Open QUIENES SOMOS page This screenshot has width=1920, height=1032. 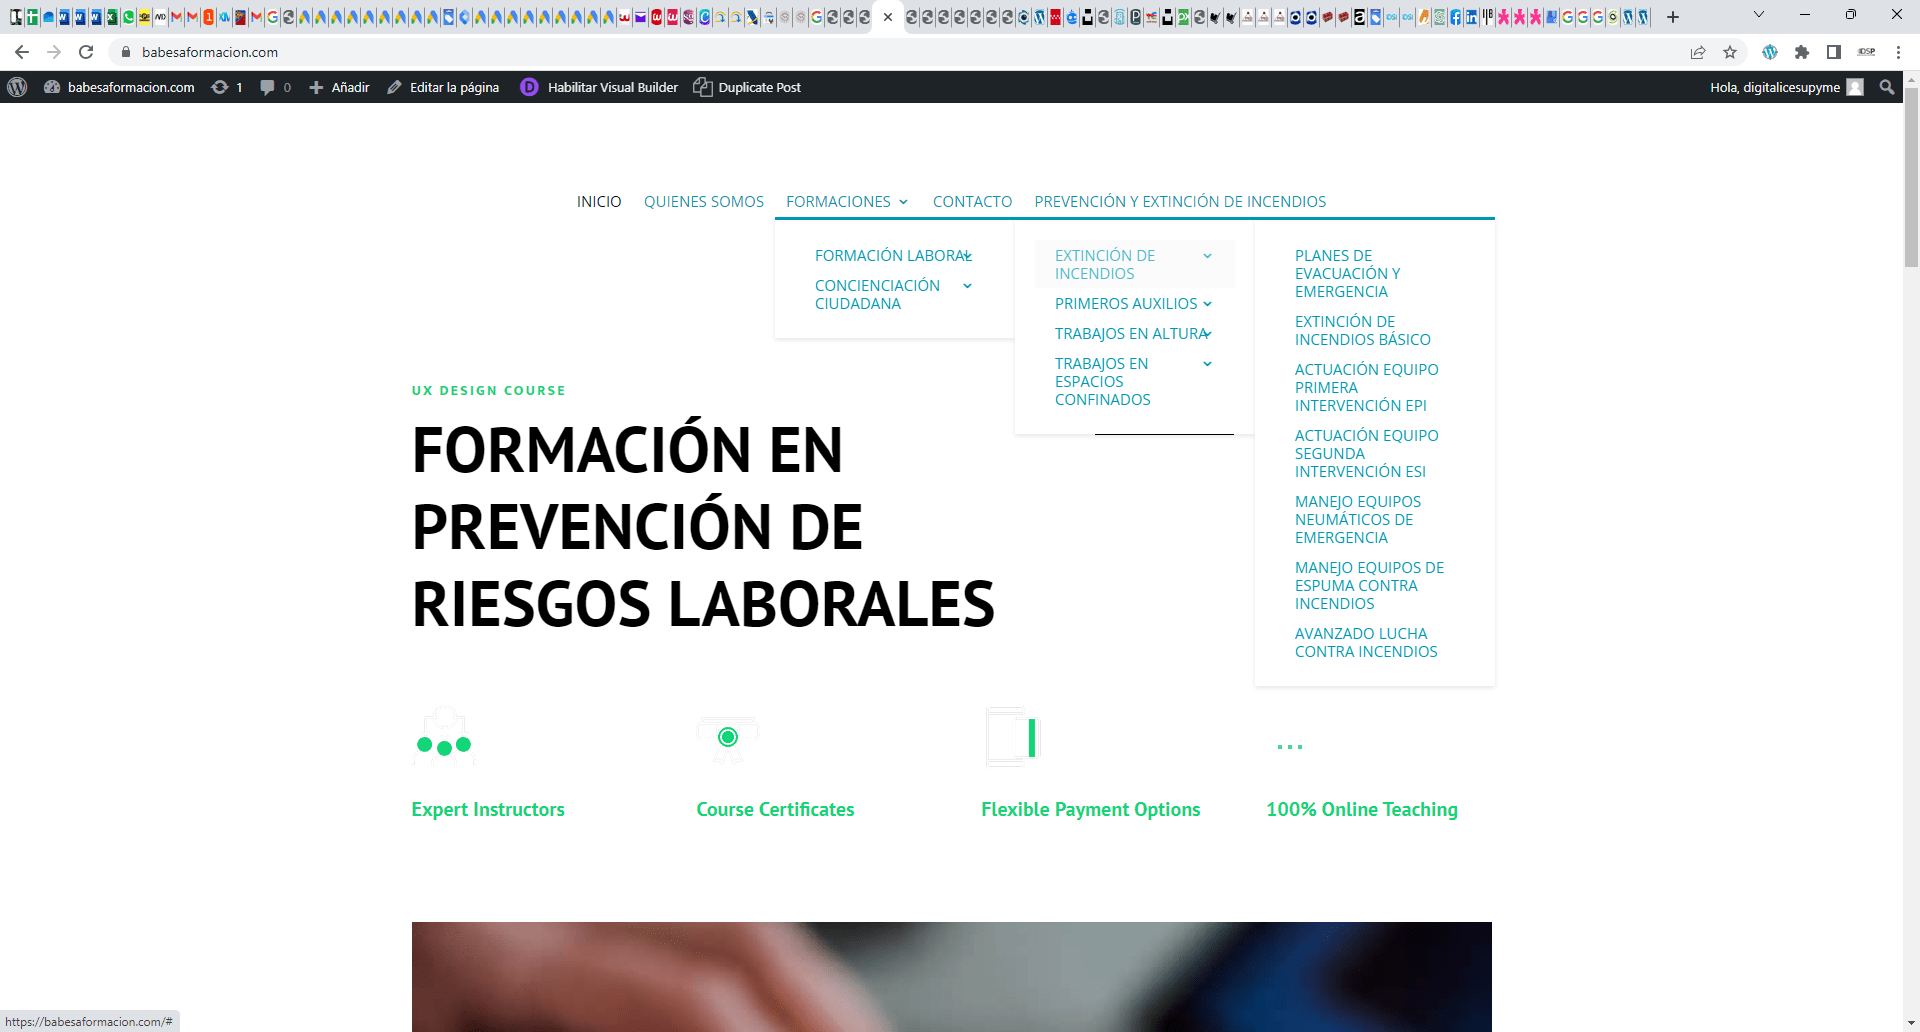pos(704,202)
